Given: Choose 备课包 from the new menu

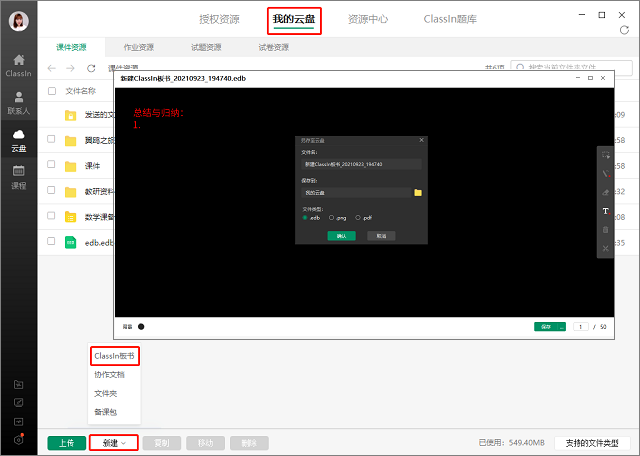Looking at the screenshot, I should [x=106, y=412].
